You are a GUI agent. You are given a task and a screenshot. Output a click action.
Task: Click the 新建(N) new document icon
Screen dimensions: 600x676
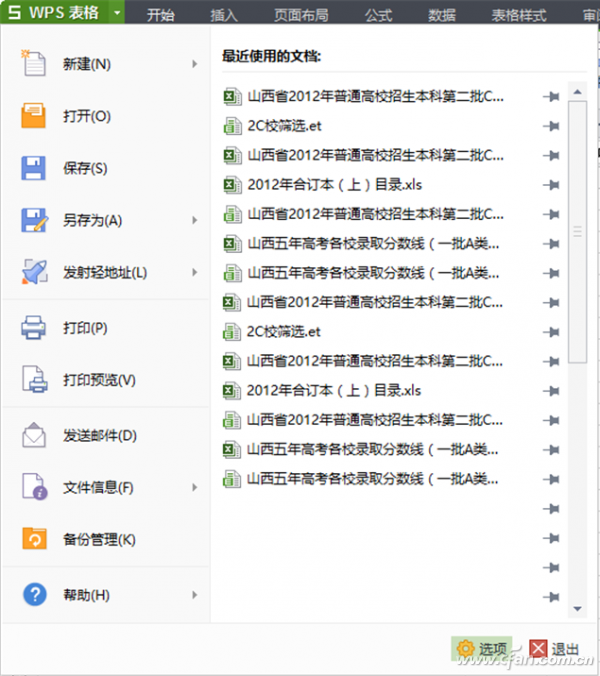click(x=34, y=63)
